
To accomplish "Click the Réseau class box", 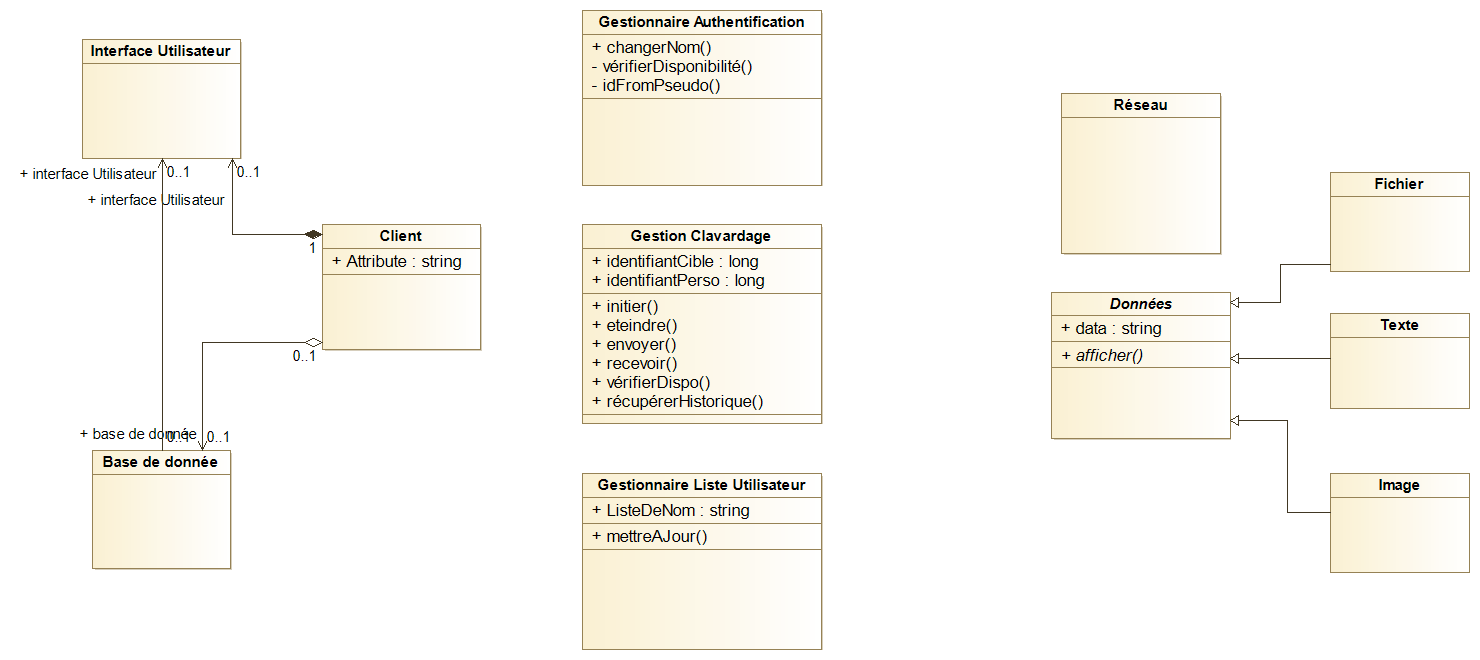I will point(1141,173).
